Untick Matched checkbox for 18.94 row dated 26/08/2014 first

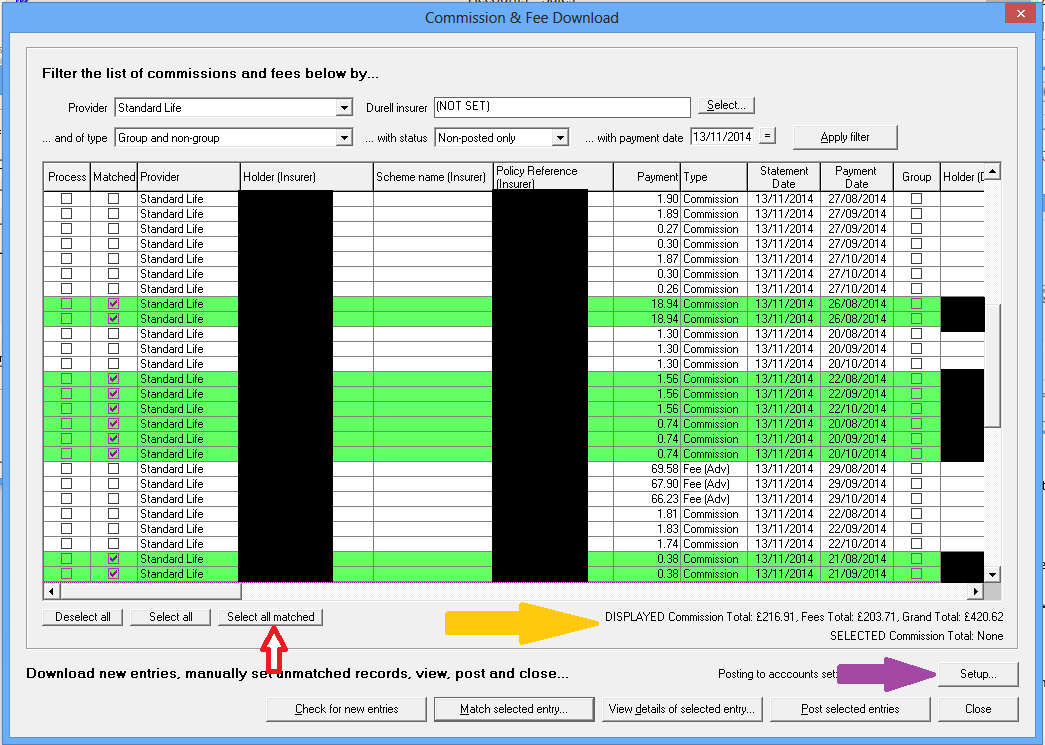coord(113,304)
